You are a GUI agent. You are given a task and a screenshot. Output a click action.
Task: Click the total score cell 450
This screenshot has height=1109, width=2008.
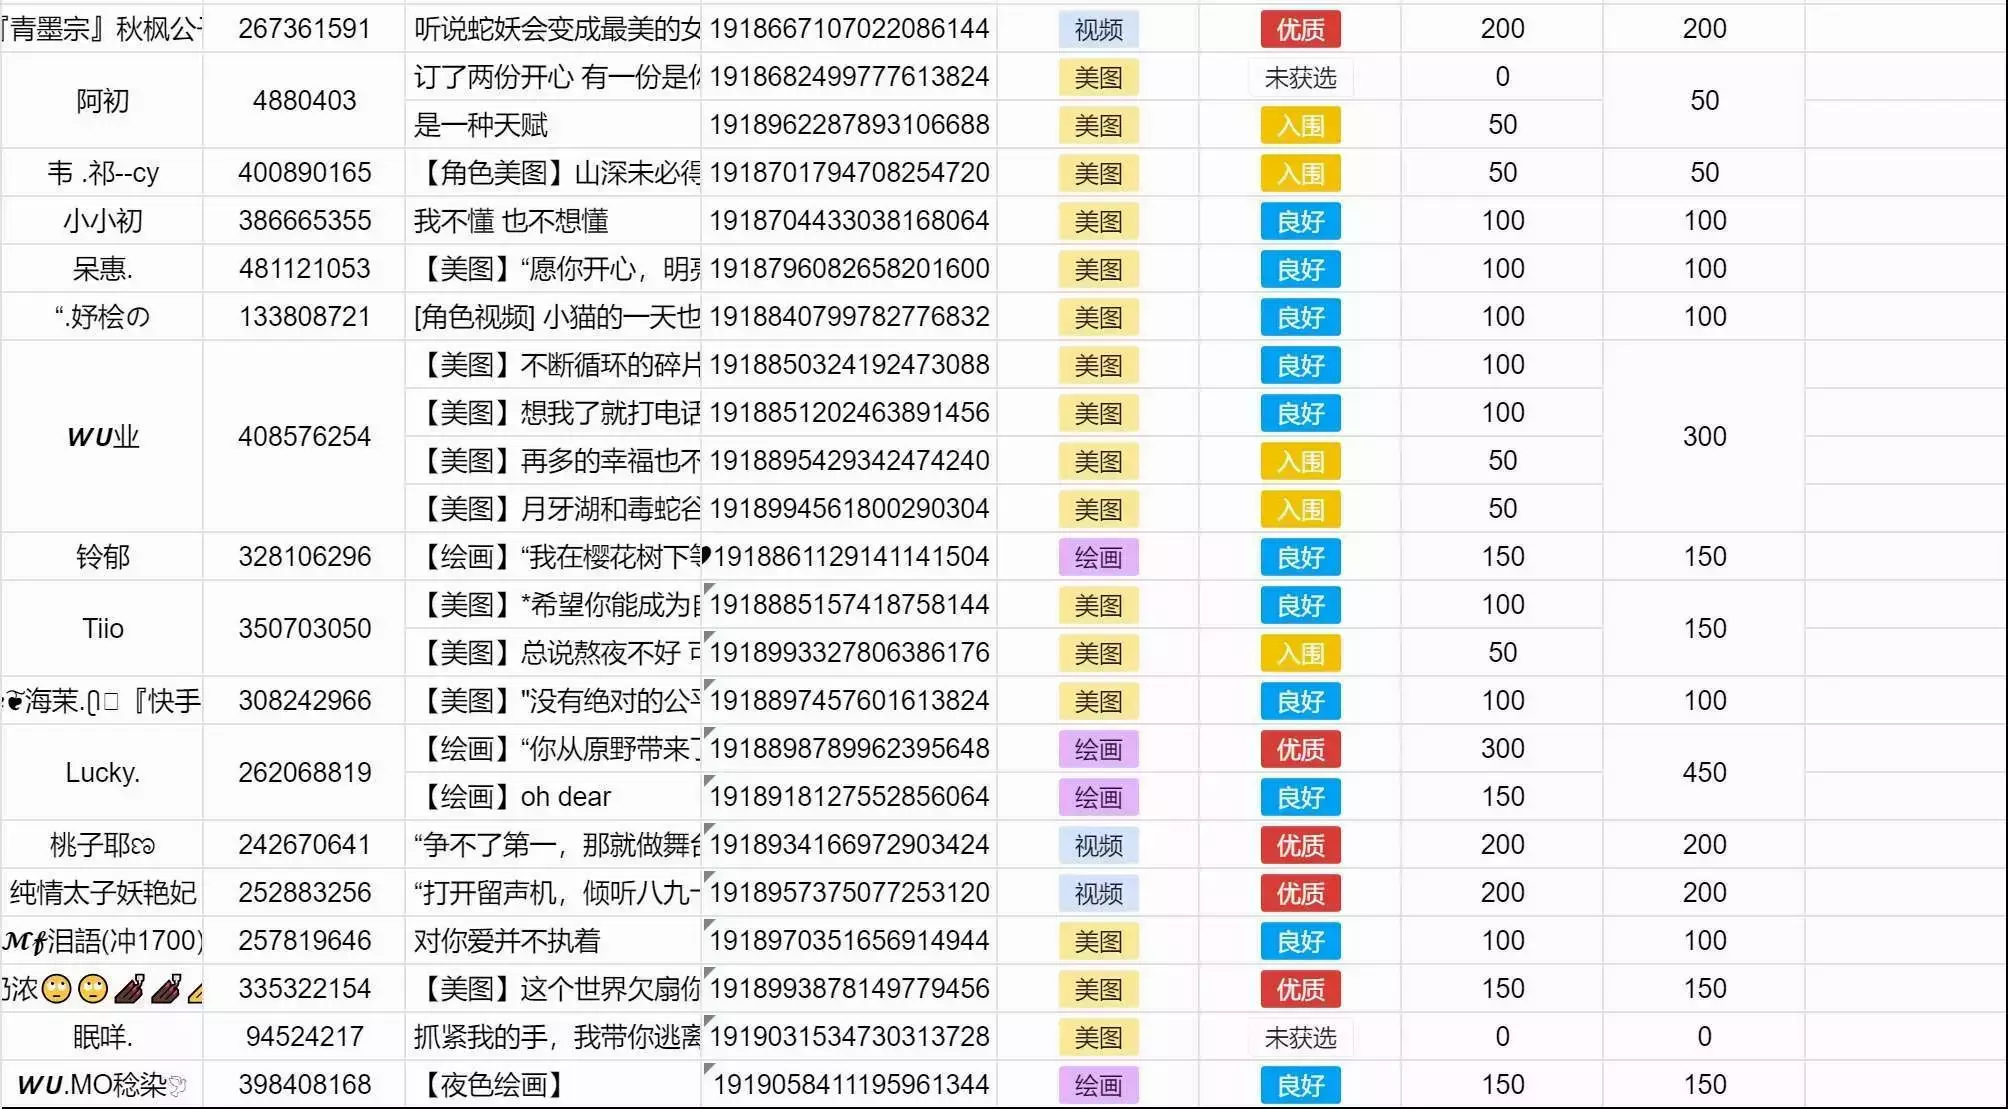1703,773
